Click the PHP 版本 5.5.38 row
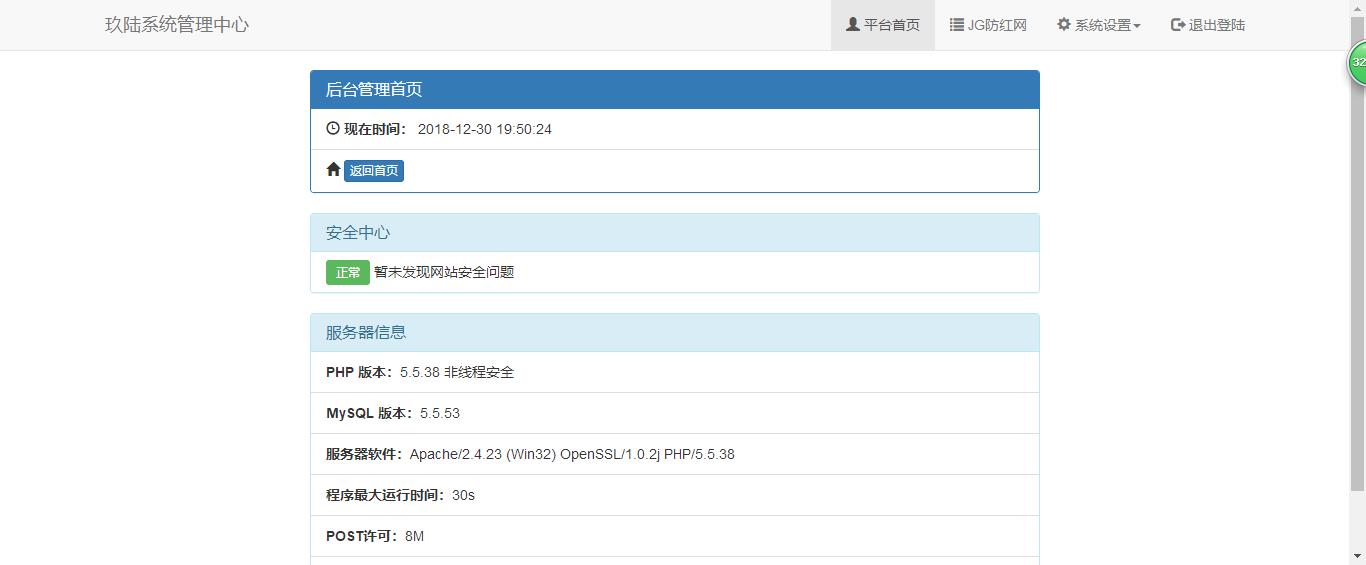Viewport: 1366px width, 565px height. pos(675,372)
